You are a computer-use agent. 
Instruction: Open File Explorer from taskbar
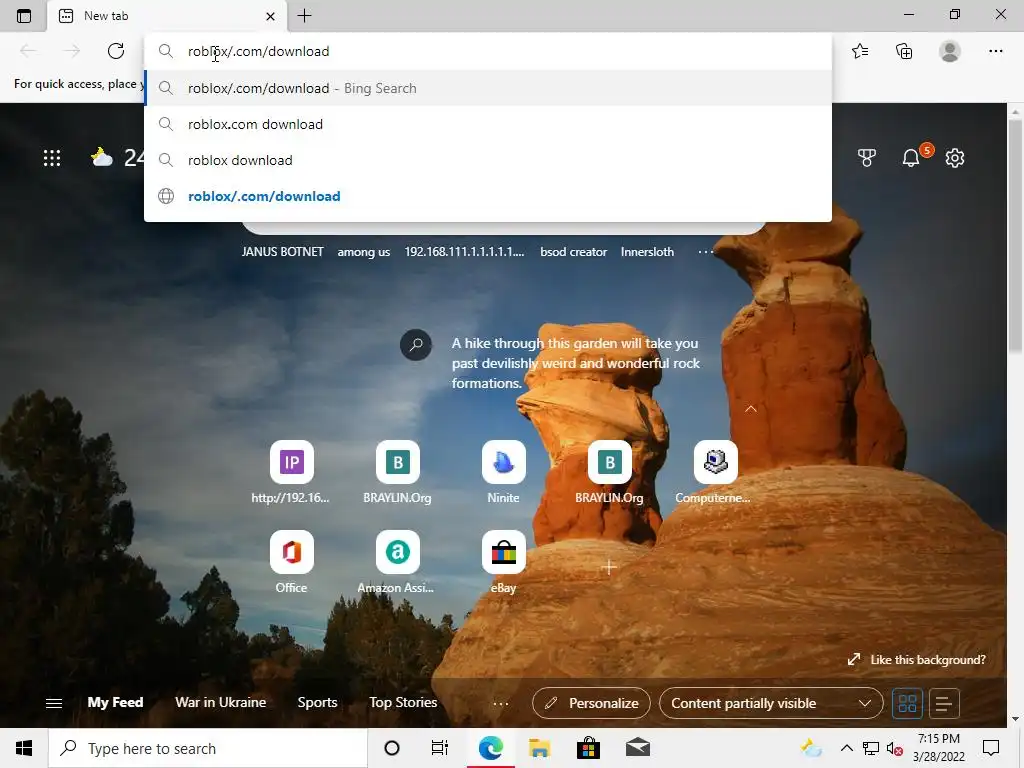point(539,748)
